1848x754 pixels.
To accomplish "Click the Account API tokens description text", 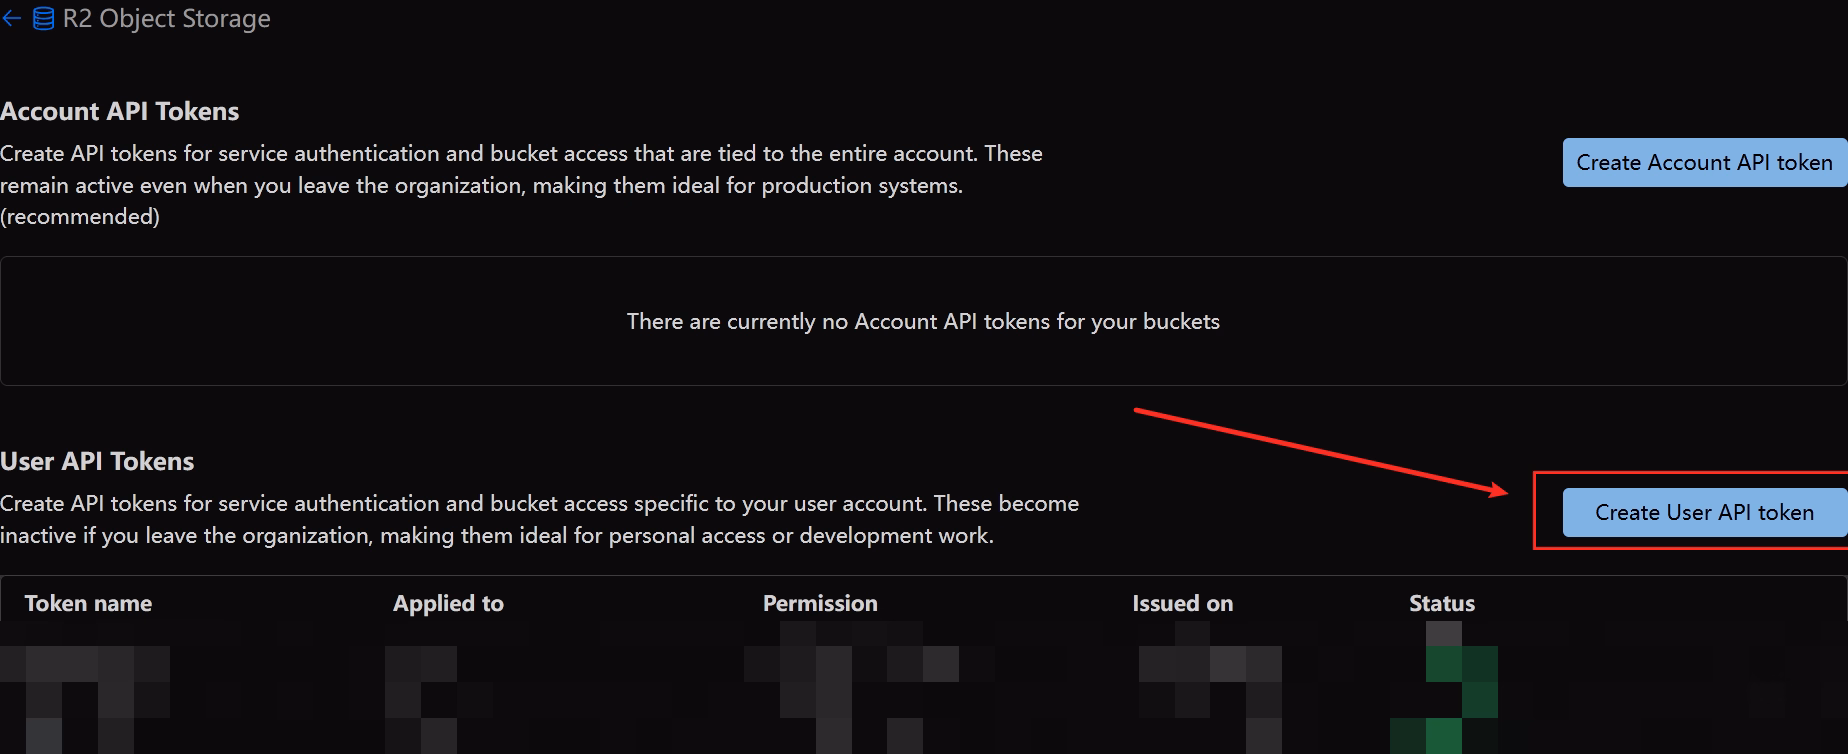I will coord(521,185).
